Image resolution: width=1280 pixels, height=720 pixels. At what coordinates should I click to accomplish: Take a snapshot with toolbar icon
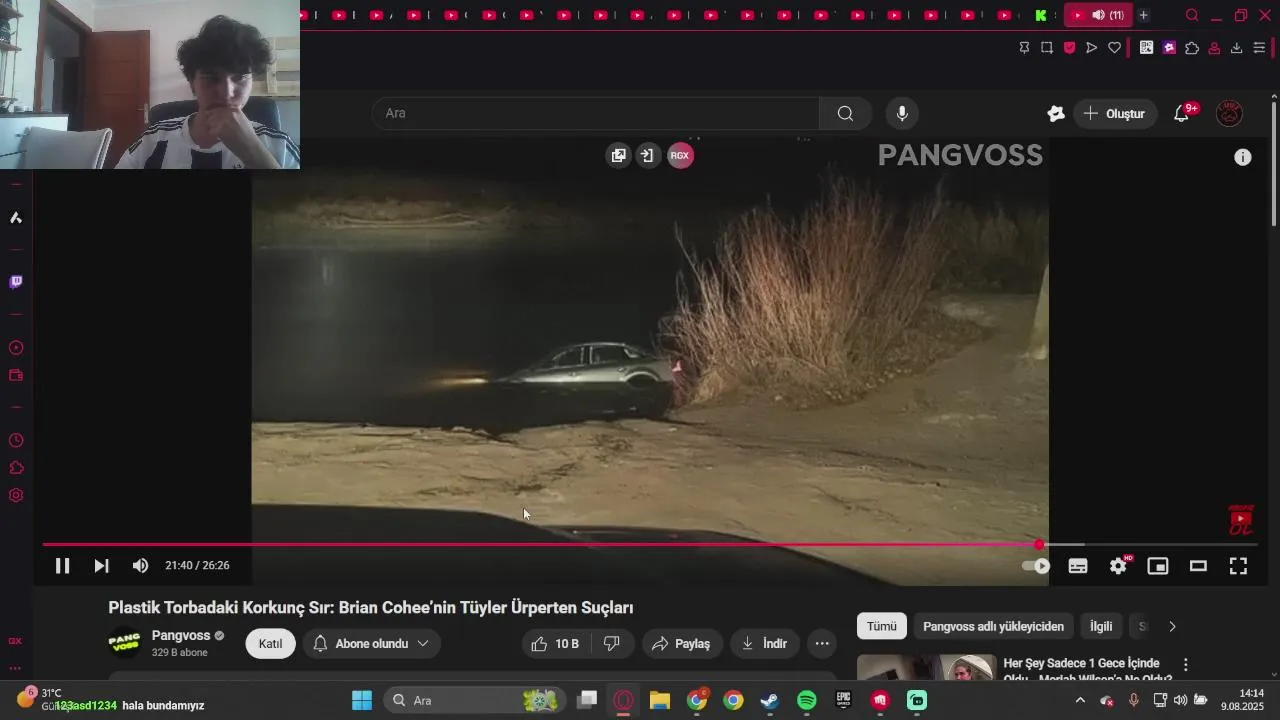pos(1047,47)
